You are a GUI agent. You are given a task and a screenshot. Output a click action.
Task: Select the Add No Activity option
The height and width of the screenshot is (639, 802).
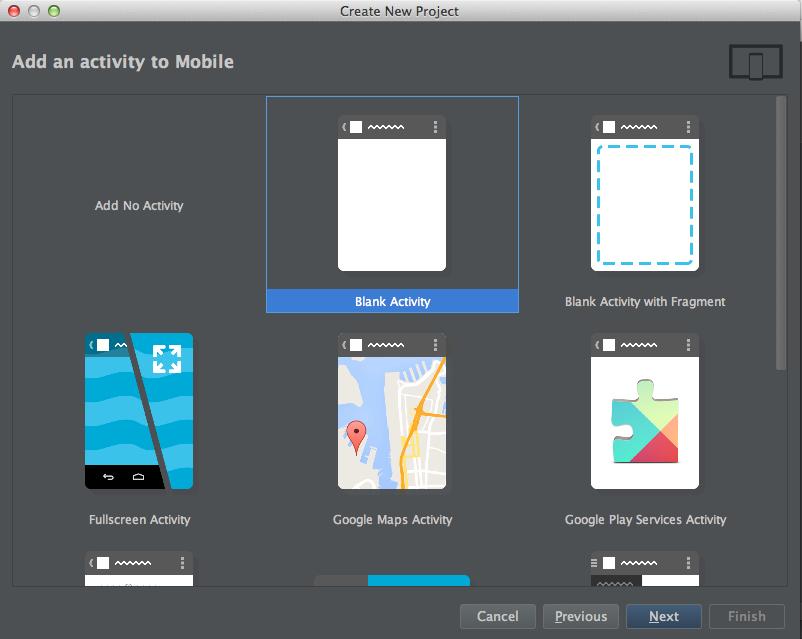139,206
